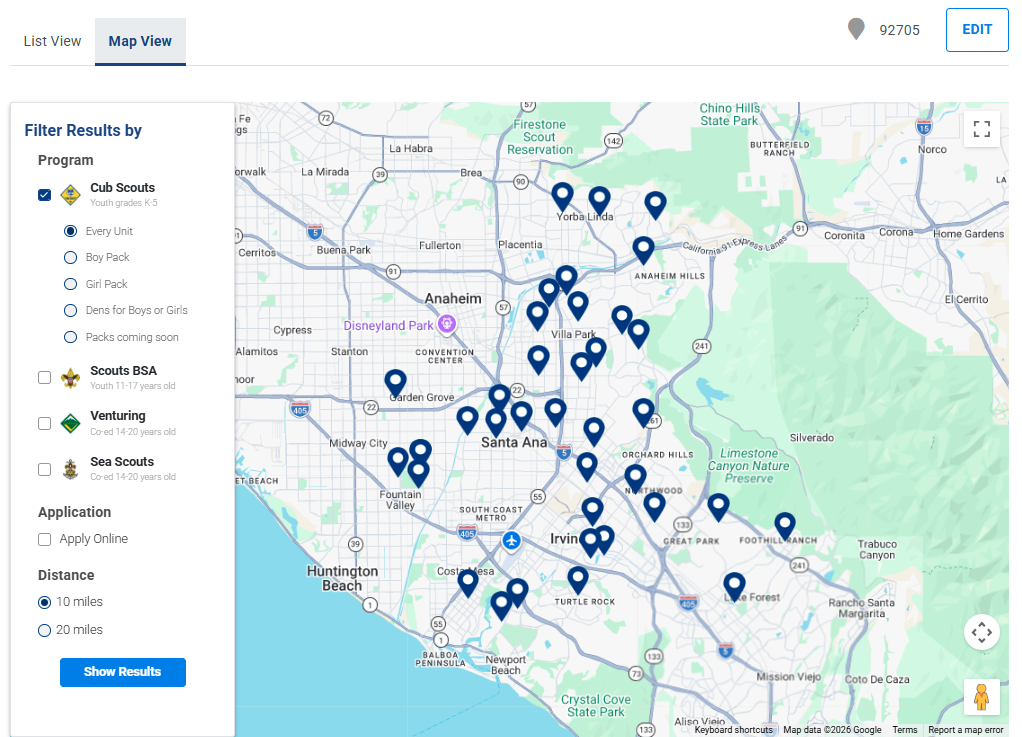The image size is (1022, 737).
Task: Click the airport icon on map
Action: pos(512,541)
